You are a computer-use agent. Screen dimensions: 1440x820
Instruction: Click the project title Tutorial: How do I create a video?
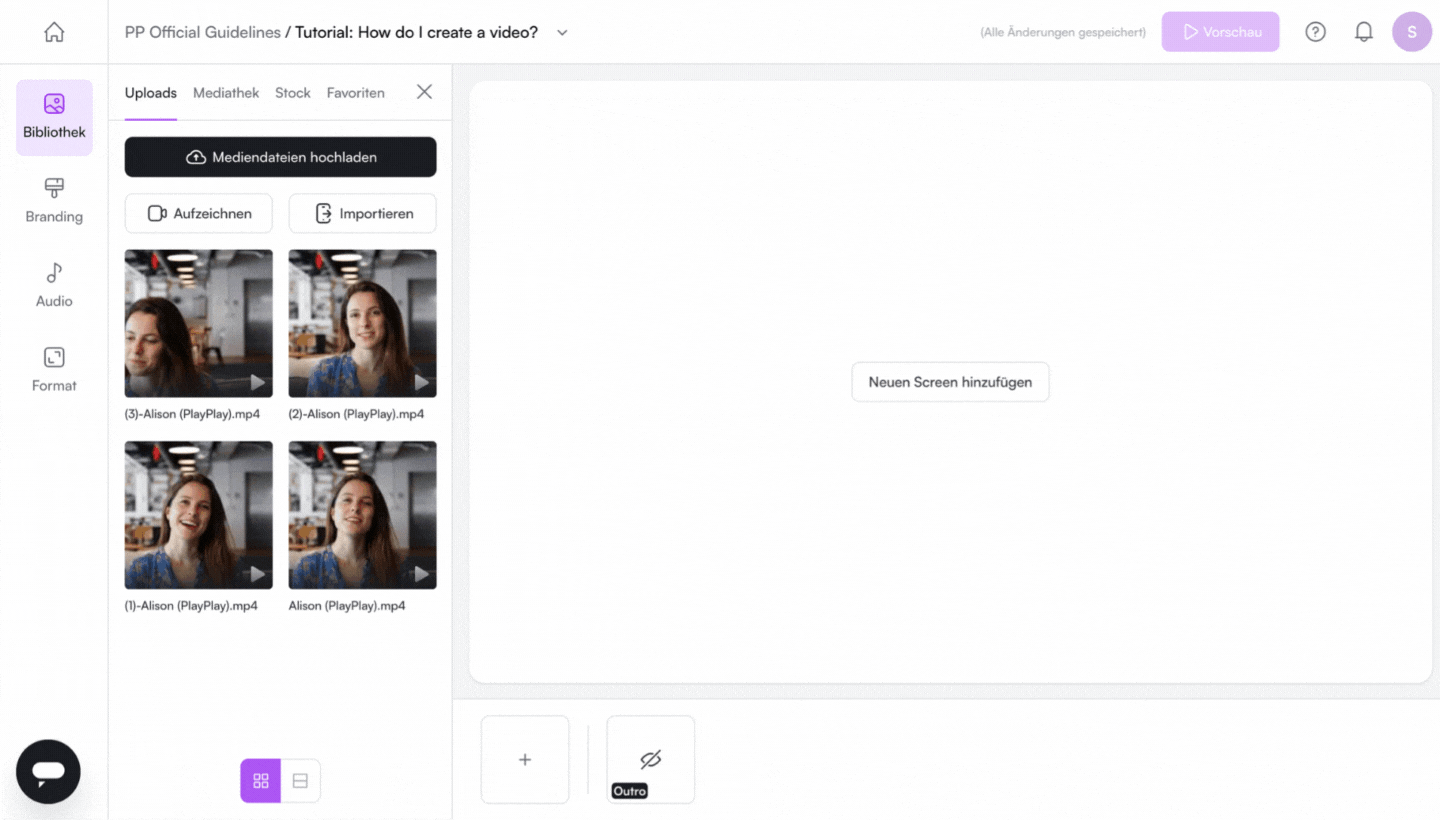coord(416,32)
